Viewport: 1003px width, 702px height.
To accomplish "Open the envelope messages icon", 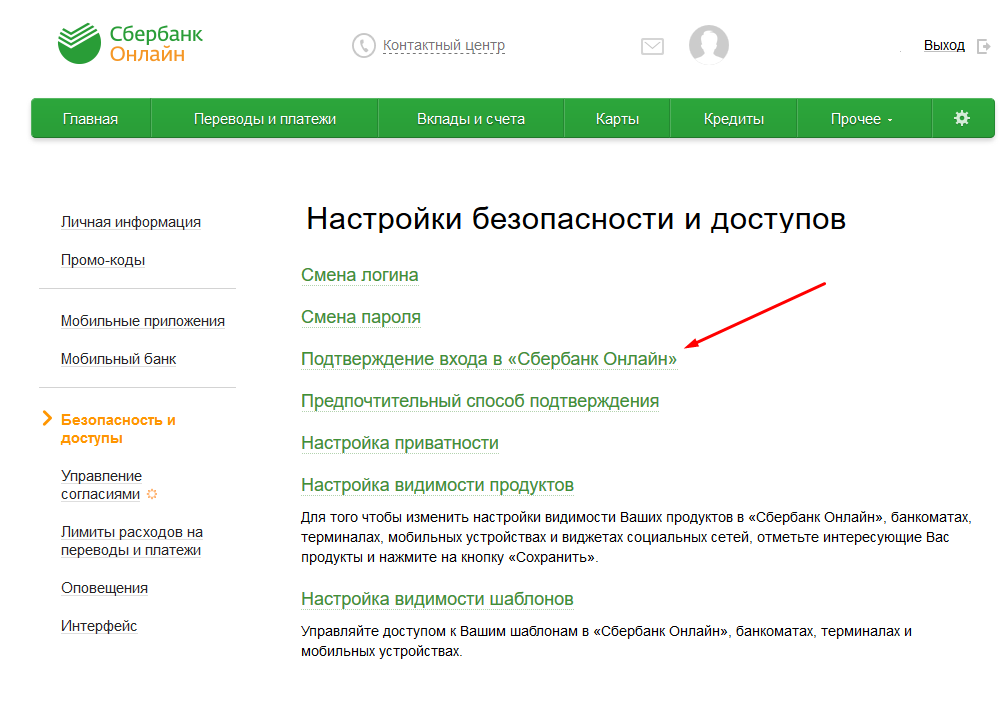I will pos(652,46).
